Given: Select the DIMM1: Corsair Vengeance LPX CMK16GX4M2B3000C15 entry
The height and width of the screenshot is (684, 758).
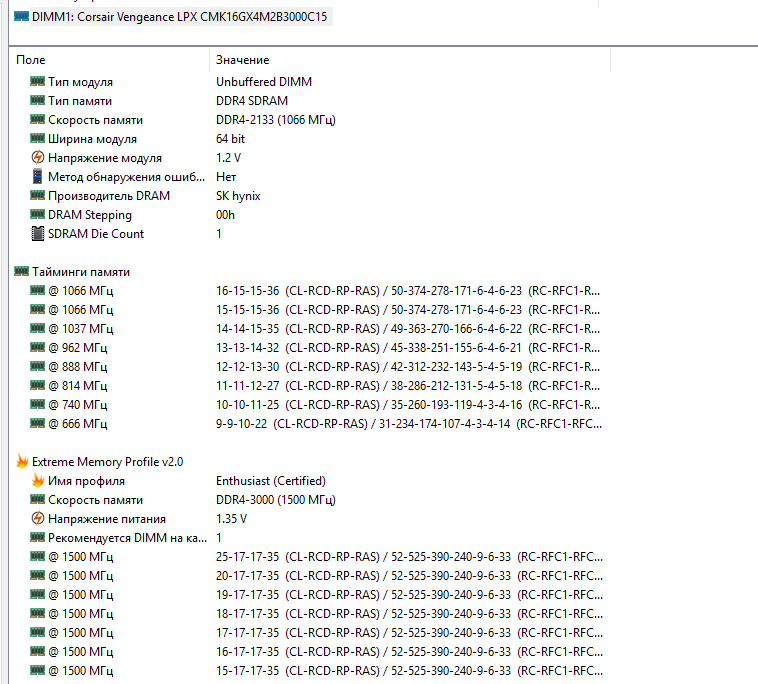Looking at the screenshot, I should (x=179, y=17).
